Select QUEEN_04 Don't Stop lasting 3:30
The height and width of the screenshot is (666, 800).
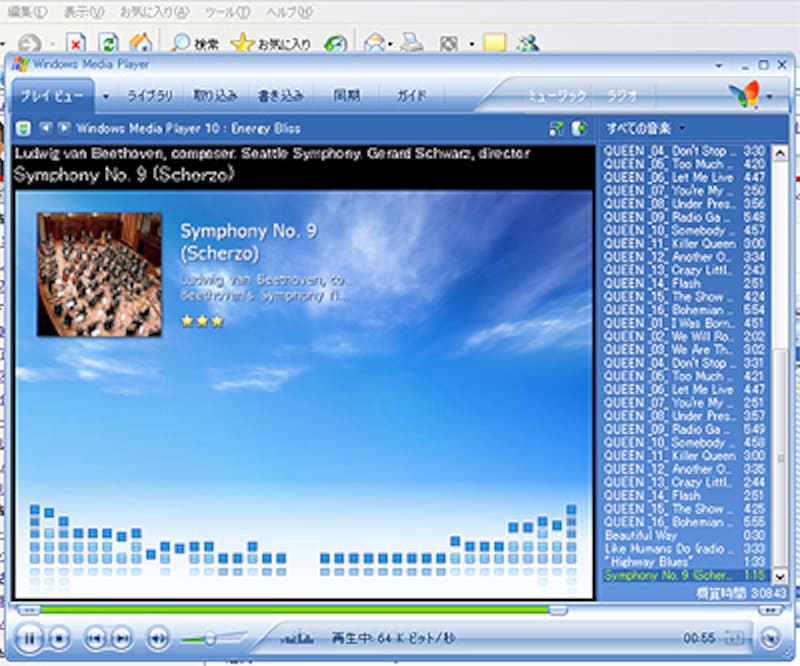point(684,151)
